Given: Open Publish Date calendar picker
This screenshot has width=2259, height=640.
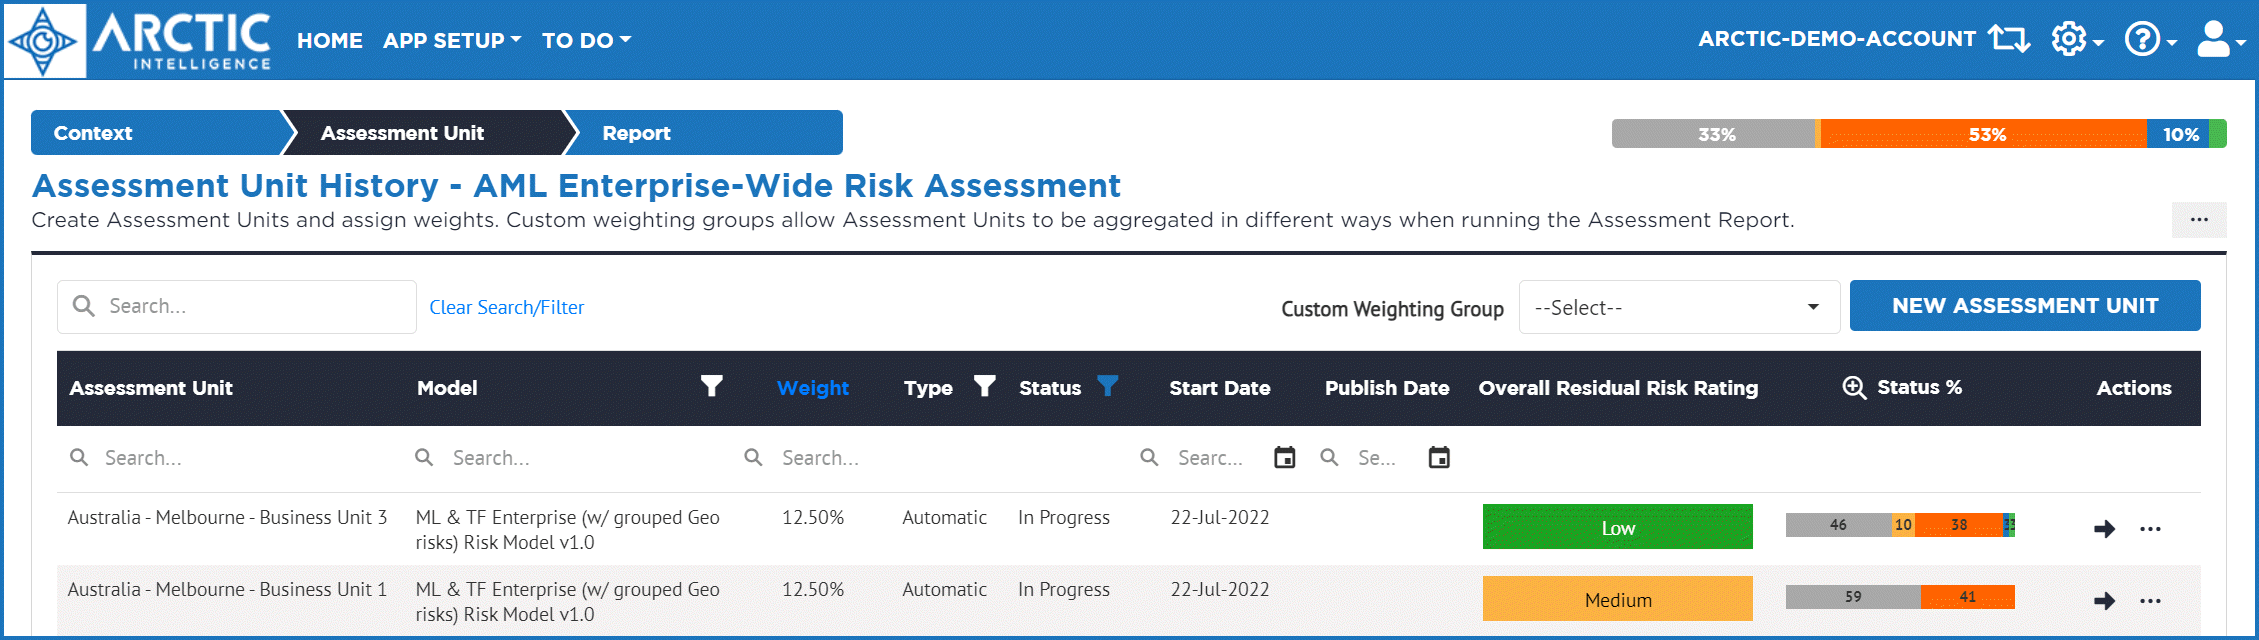Looking at the screenshot, I should 1439,458.
